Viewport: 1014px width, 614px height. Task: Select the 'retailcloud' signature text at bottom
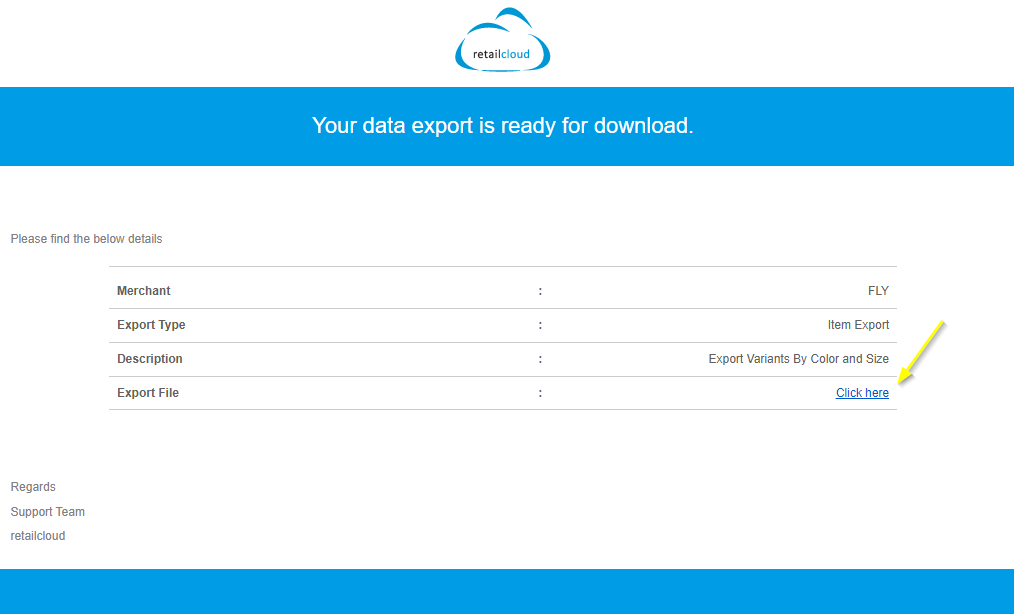pos(38,536)
